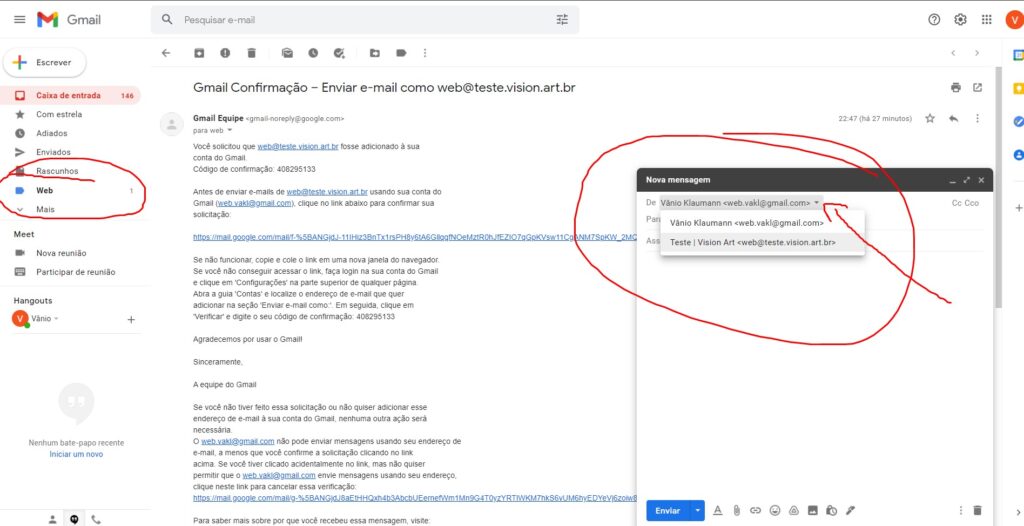
Task: Star the Gmail Equipe message
Action: pyautogui.click(x=930, y=118)
